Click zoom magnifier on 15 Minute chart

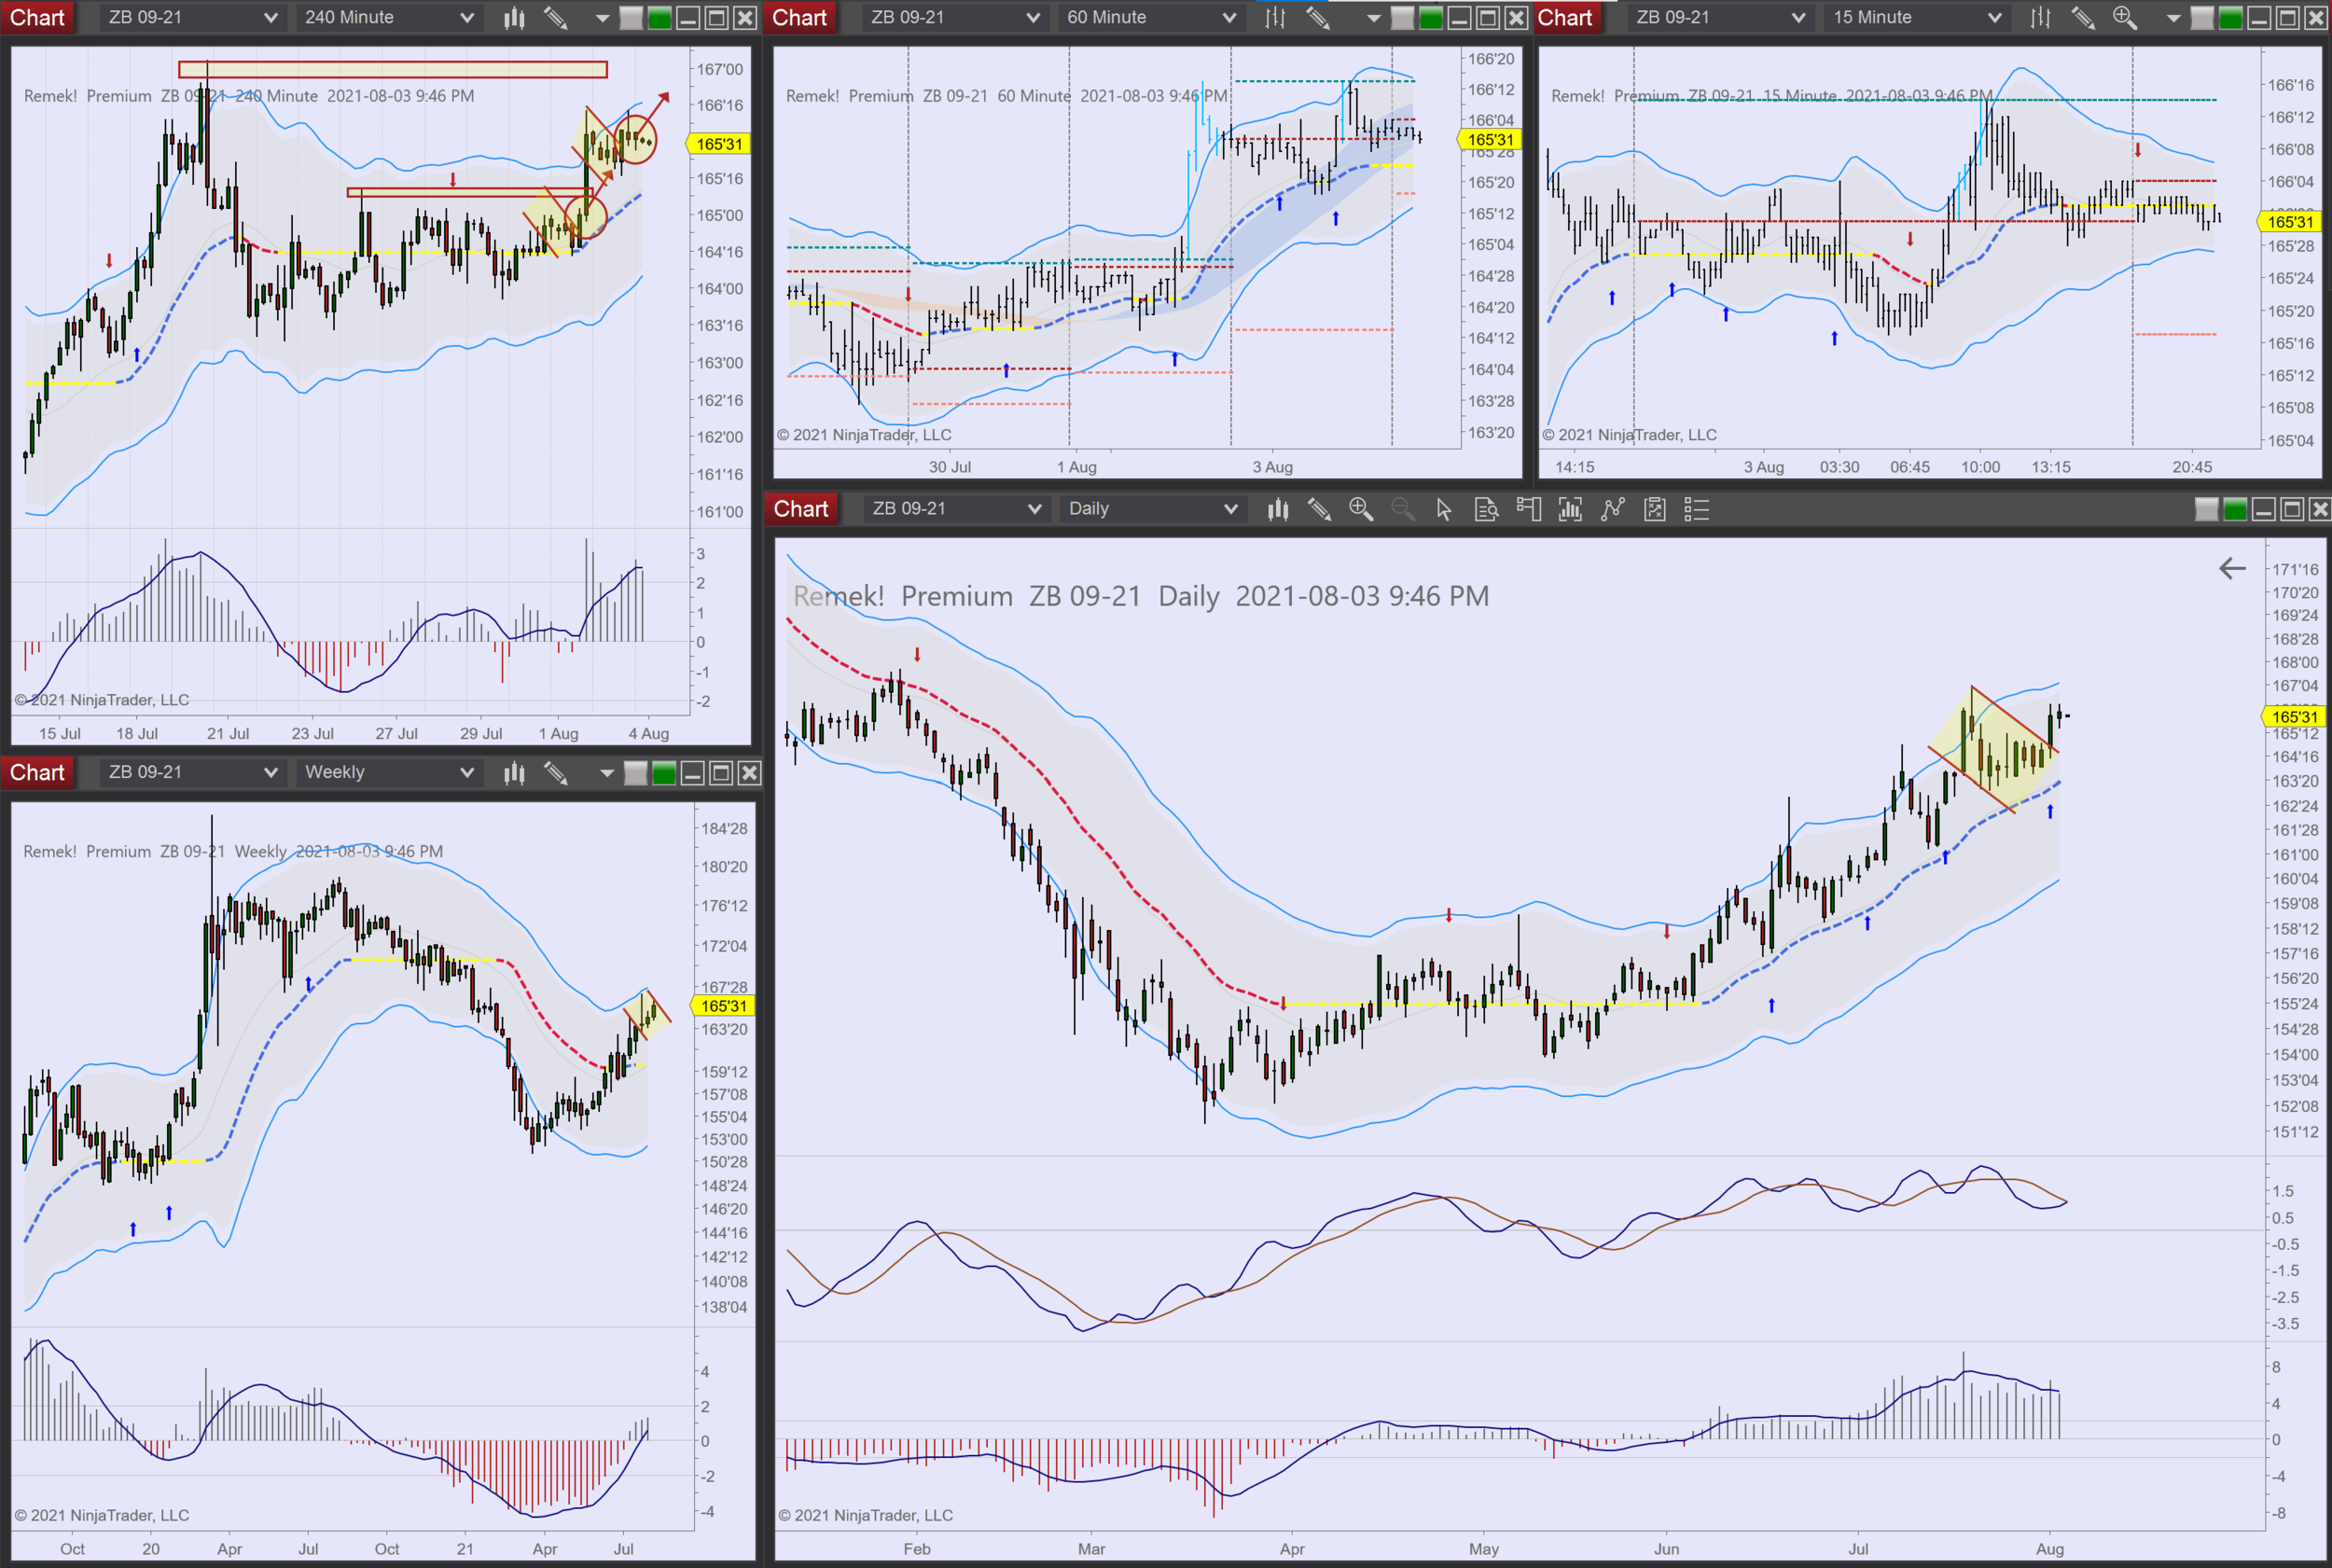pyautogui.click(x=2125, y=18)
